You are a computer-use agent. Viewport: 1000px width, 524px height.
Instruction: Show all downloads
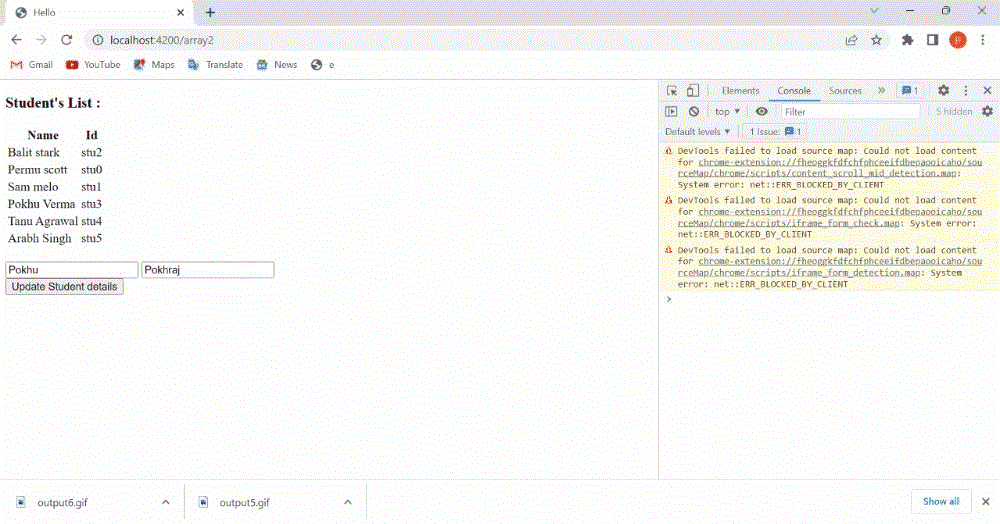[941, 502]
